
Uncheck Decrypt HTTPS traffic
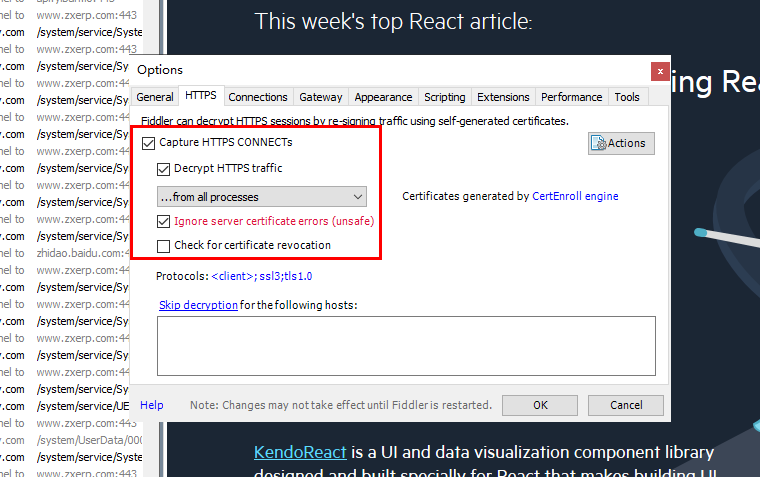(x=164, y=169)
